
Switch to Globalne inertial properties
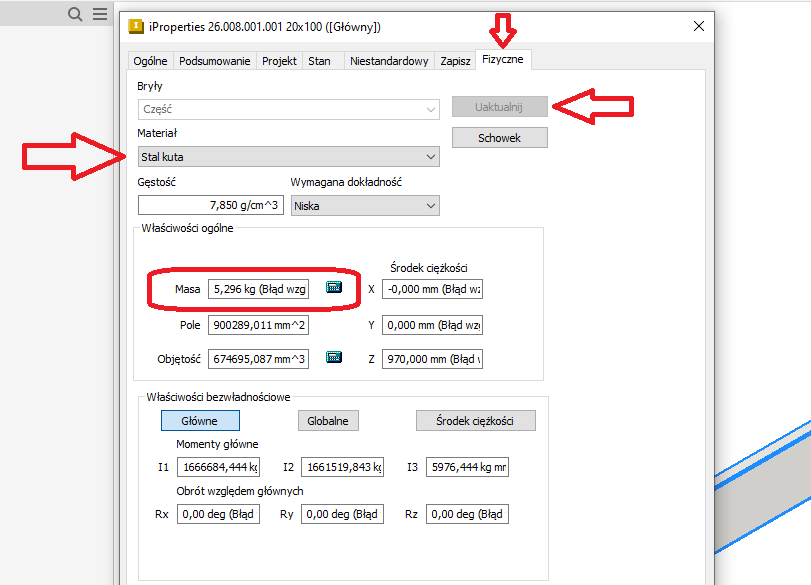click(328, 421)
